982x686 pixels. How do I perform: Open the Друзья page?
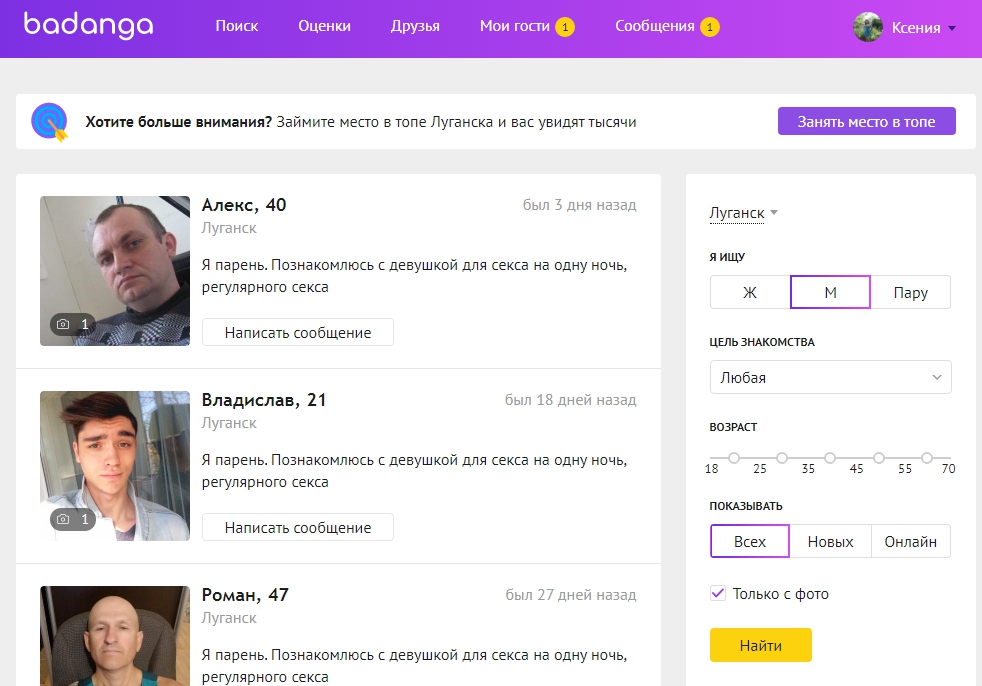click(415, 26)
